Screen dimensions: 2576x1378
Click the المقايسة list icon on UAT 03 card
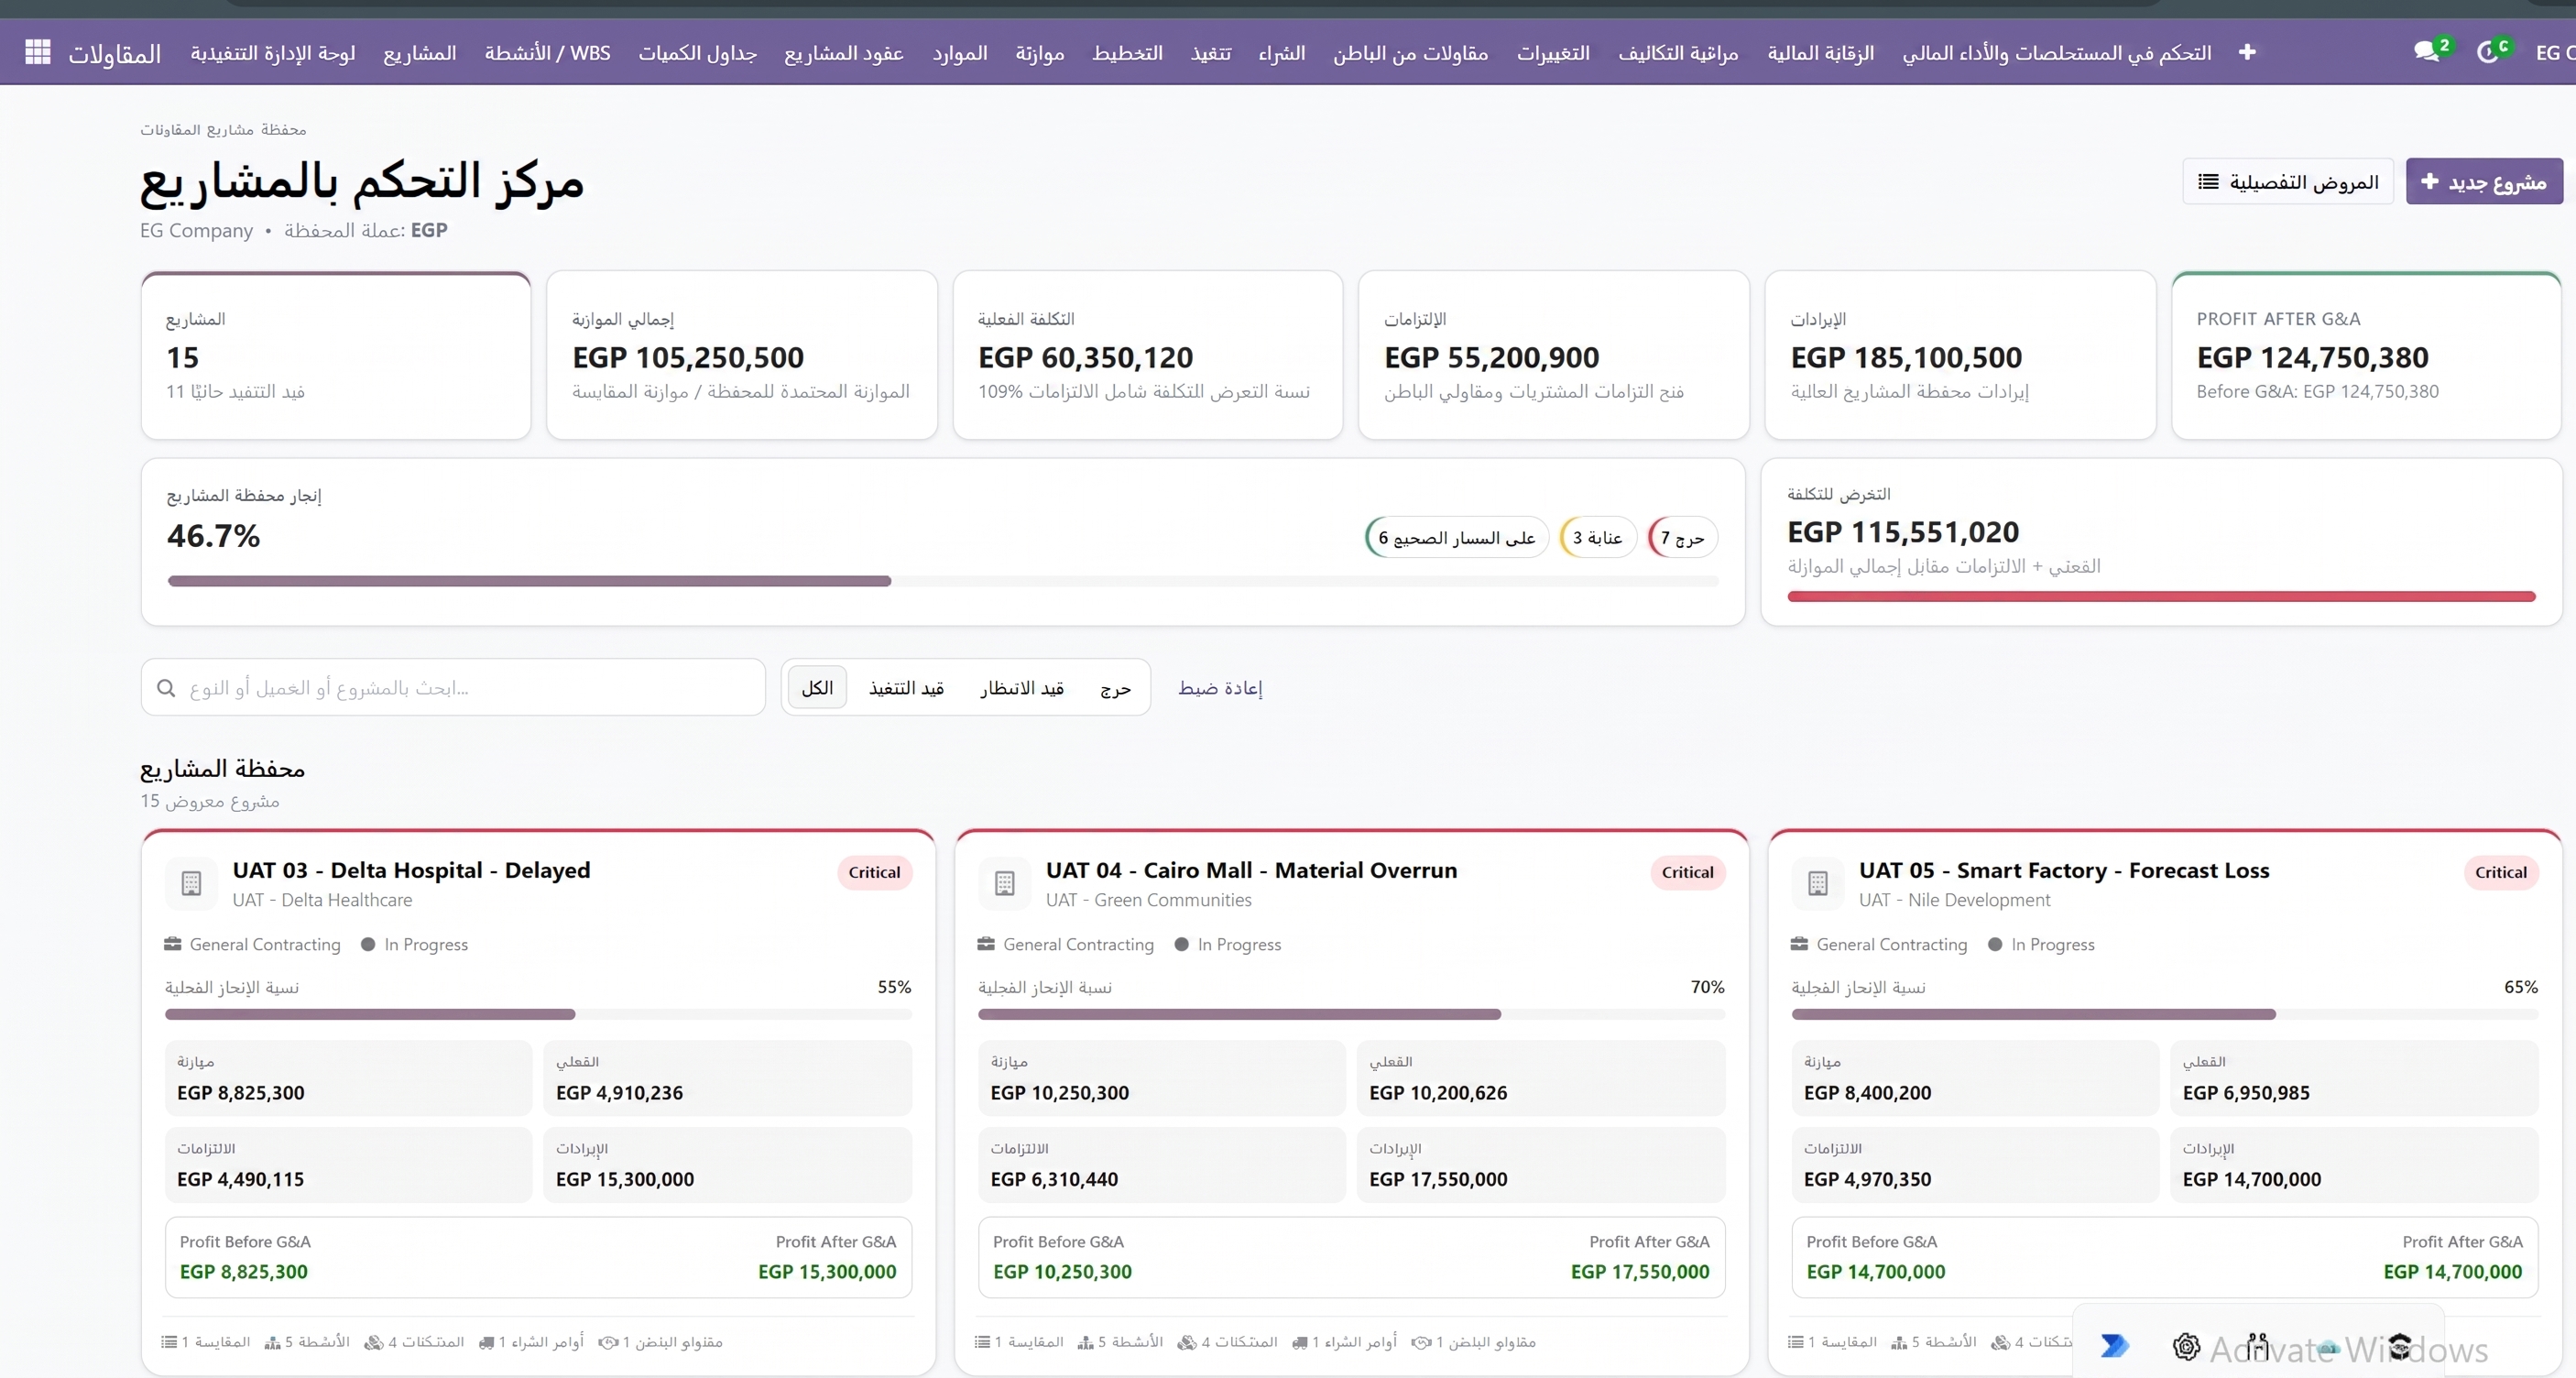point(169,1342)
